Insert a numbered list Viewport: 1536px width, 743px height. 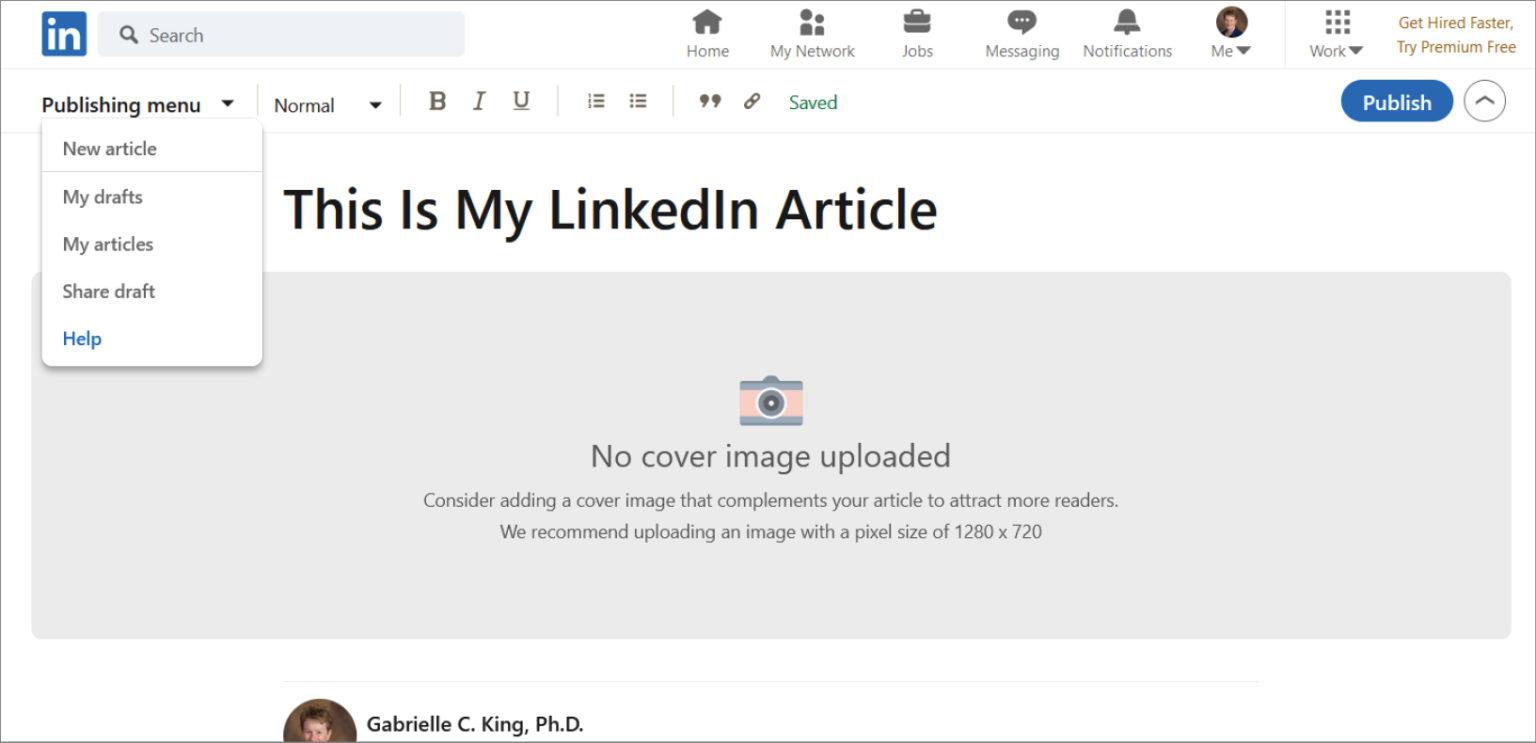click(x=595, y=100)
